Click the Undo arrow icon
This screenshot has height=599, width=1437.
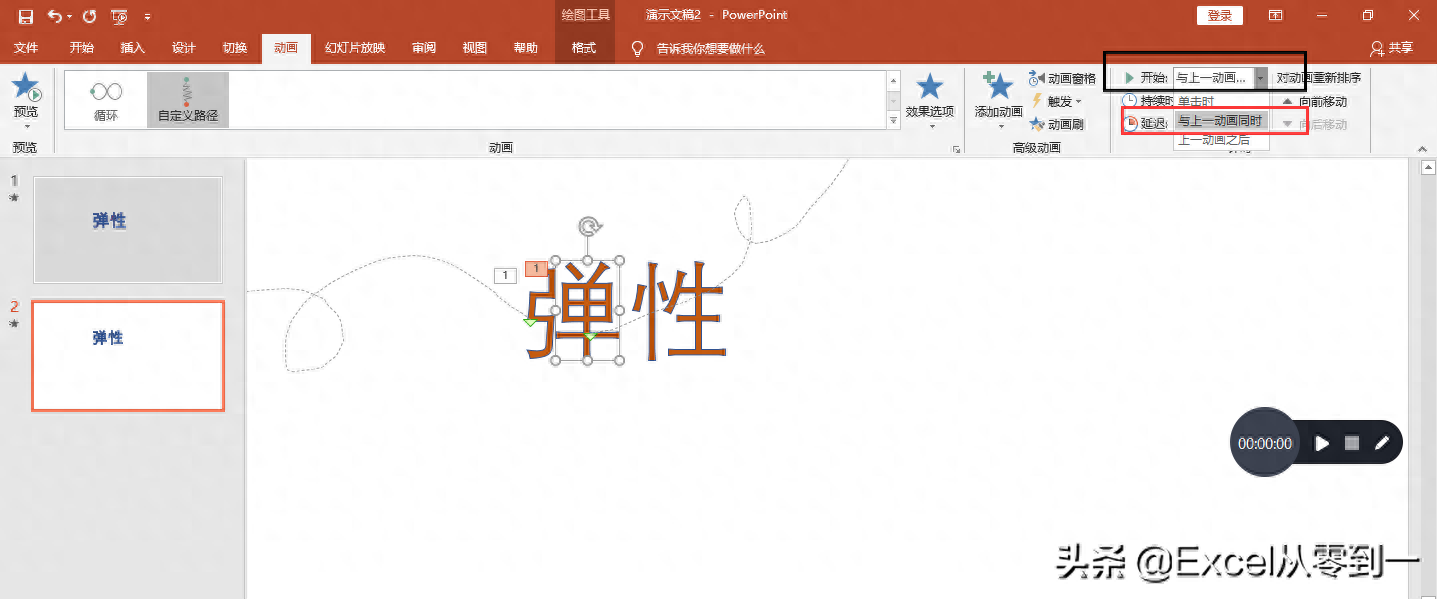click(54, 16)
